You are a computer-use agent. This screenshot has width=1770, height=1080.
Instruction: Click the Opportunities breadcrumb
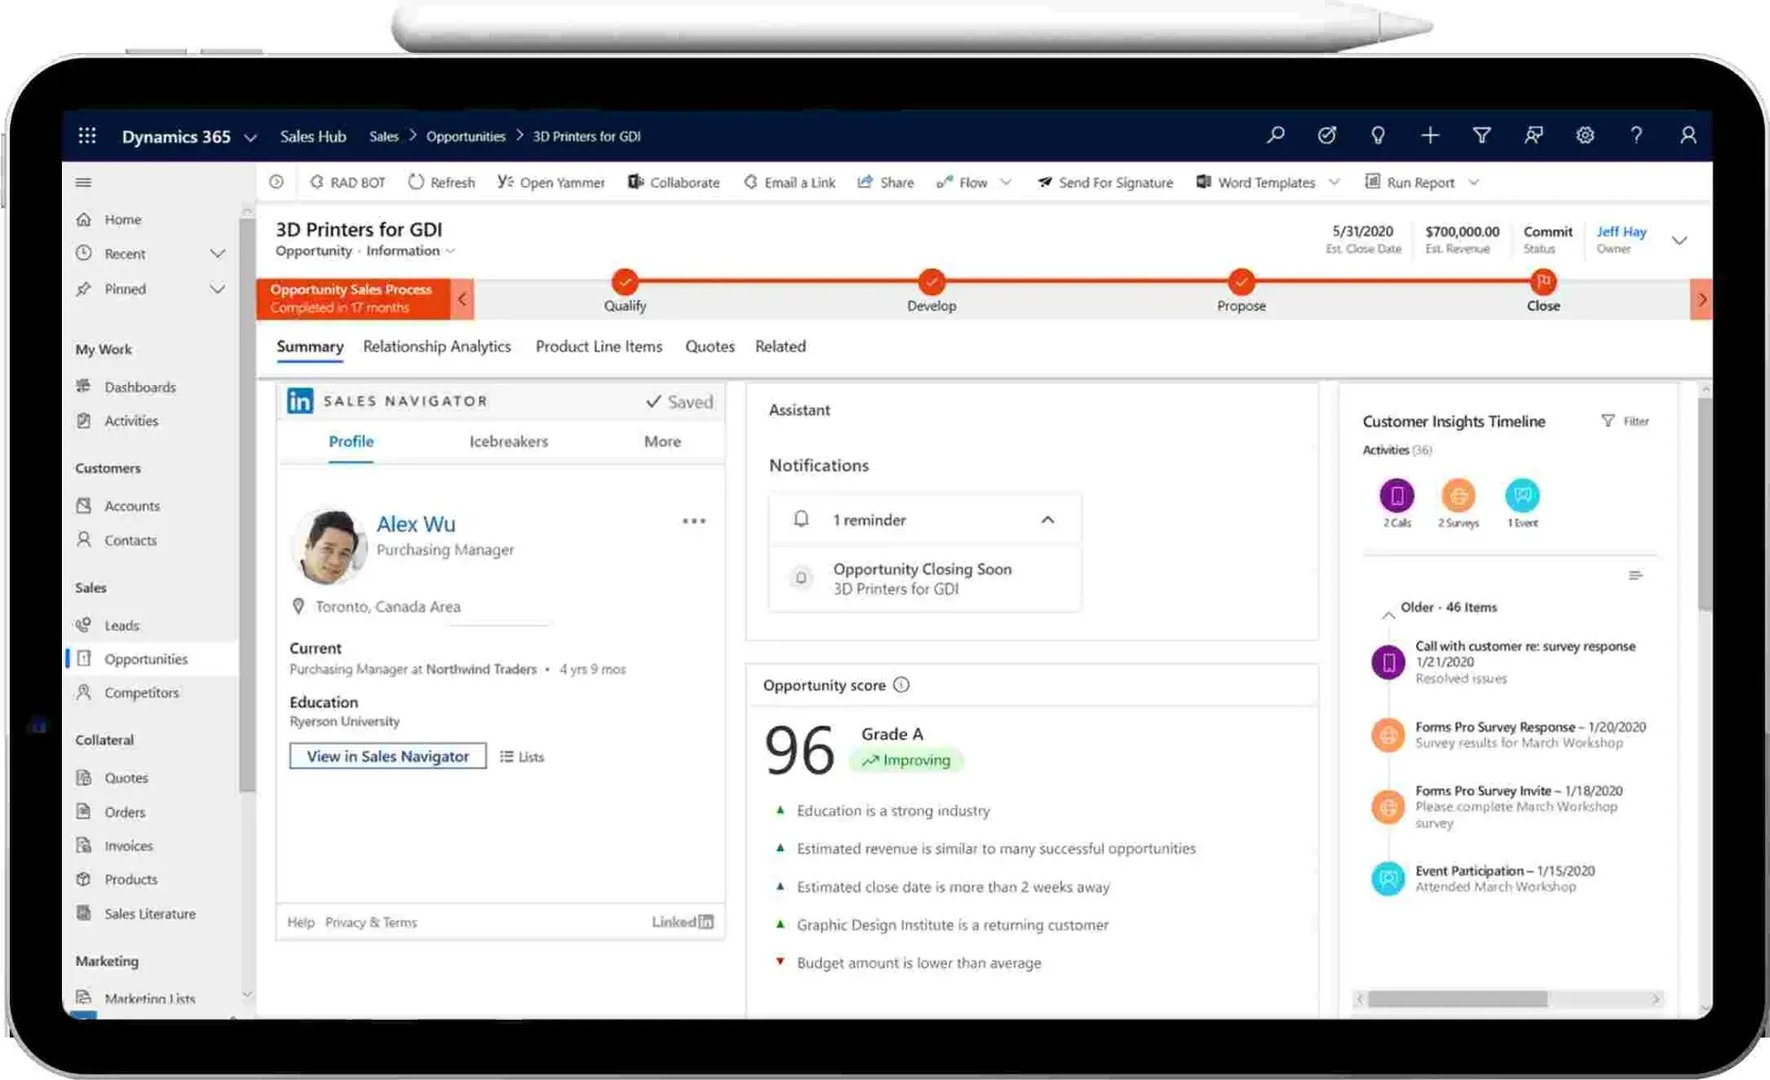[466, 136]
